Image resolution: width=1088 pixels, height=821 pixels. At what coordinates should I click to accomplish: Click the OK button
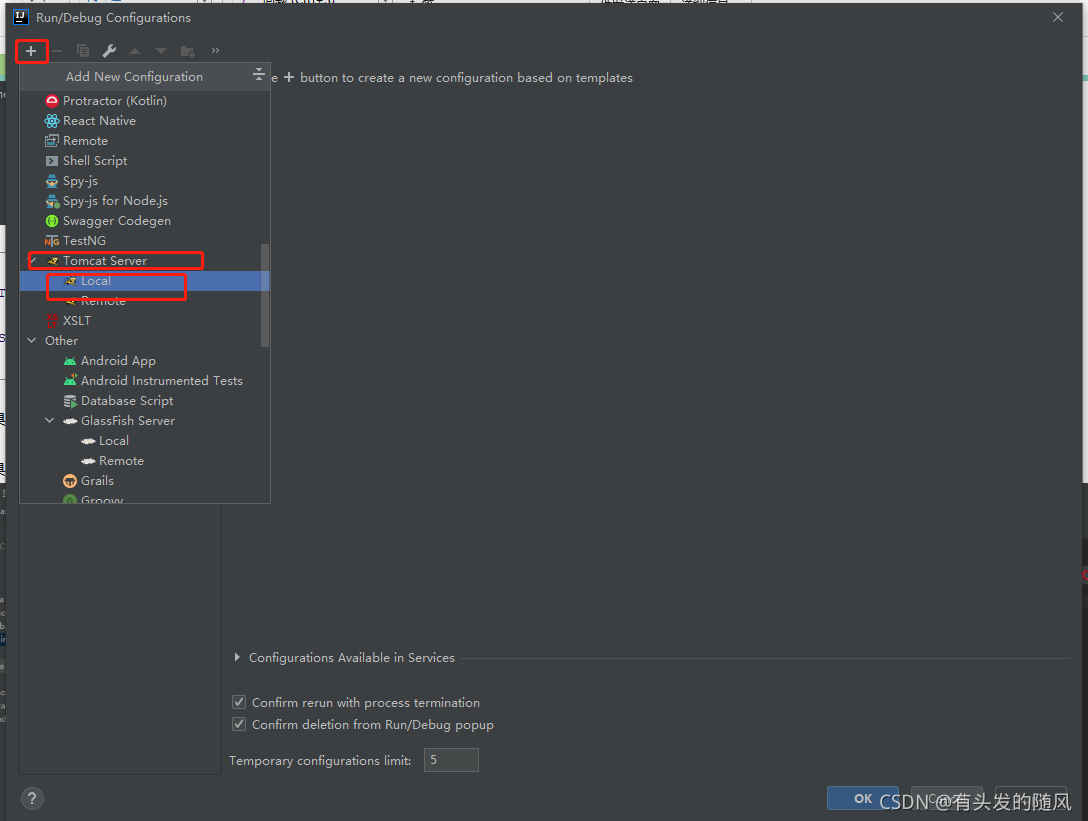[862, 798]
